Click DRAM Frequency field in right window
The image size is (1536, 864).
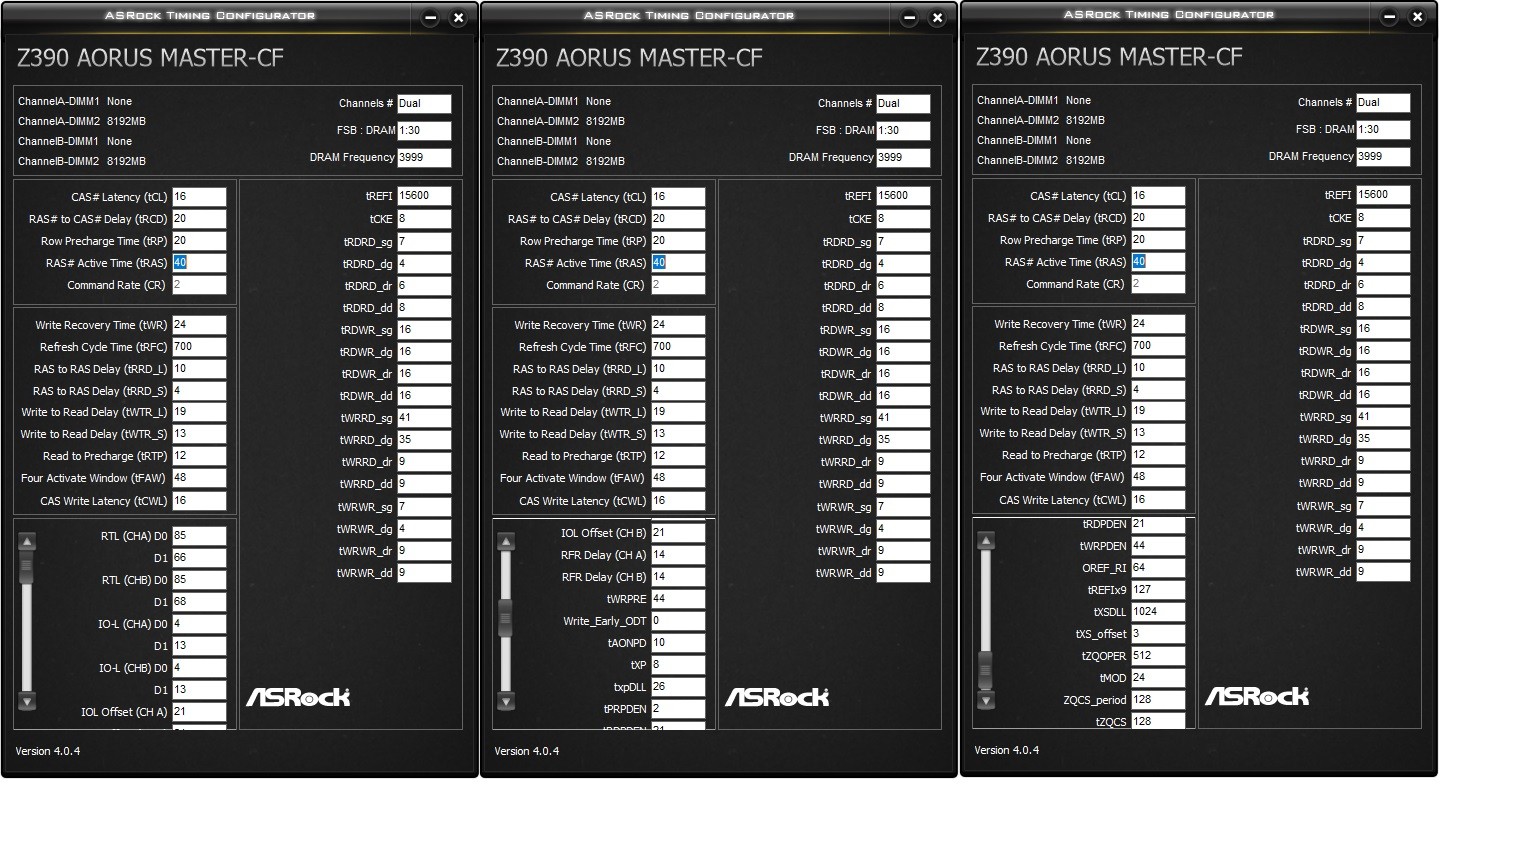(x=1383, y=157)
